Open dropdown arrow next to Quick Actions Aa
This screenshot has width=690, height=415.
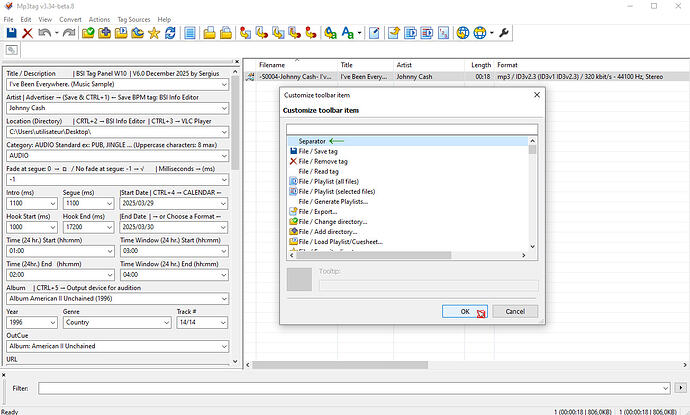click(360, 33)
